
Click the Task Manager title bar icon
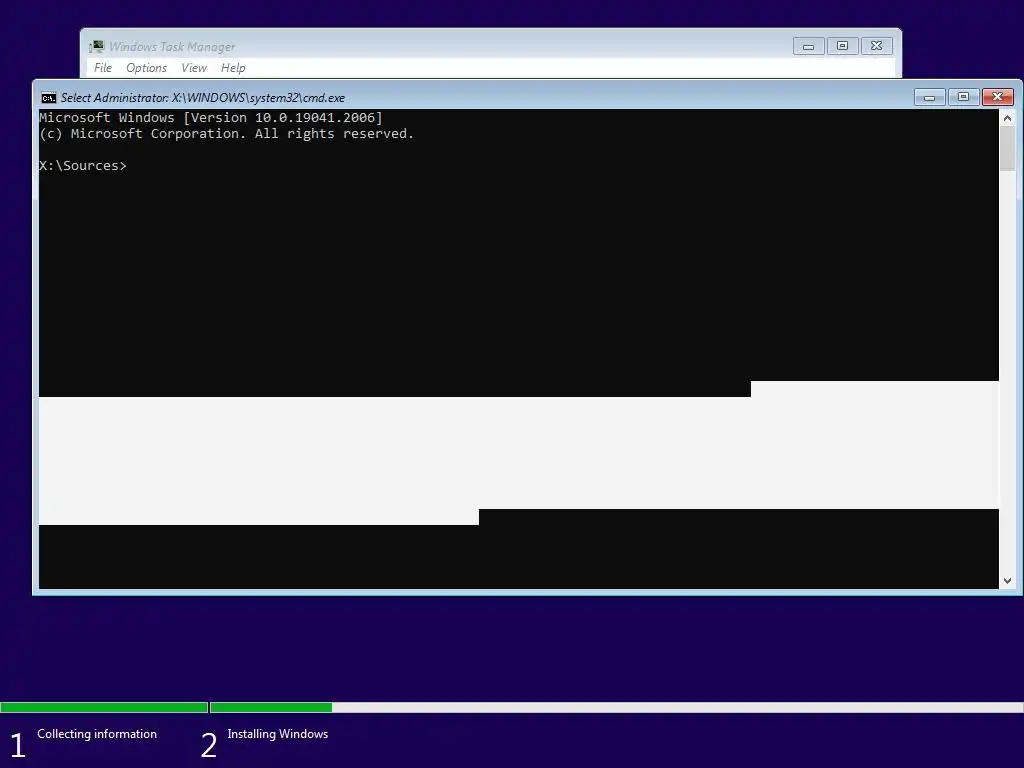pyautogui.click(x=97, y=46)
